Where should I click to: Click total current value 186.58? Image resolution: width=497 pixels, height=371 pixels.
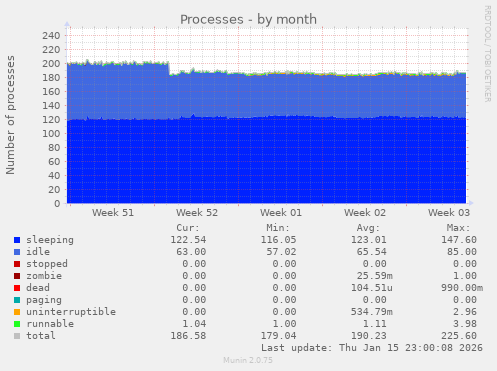pyautogui.click(x=188, y=336)
